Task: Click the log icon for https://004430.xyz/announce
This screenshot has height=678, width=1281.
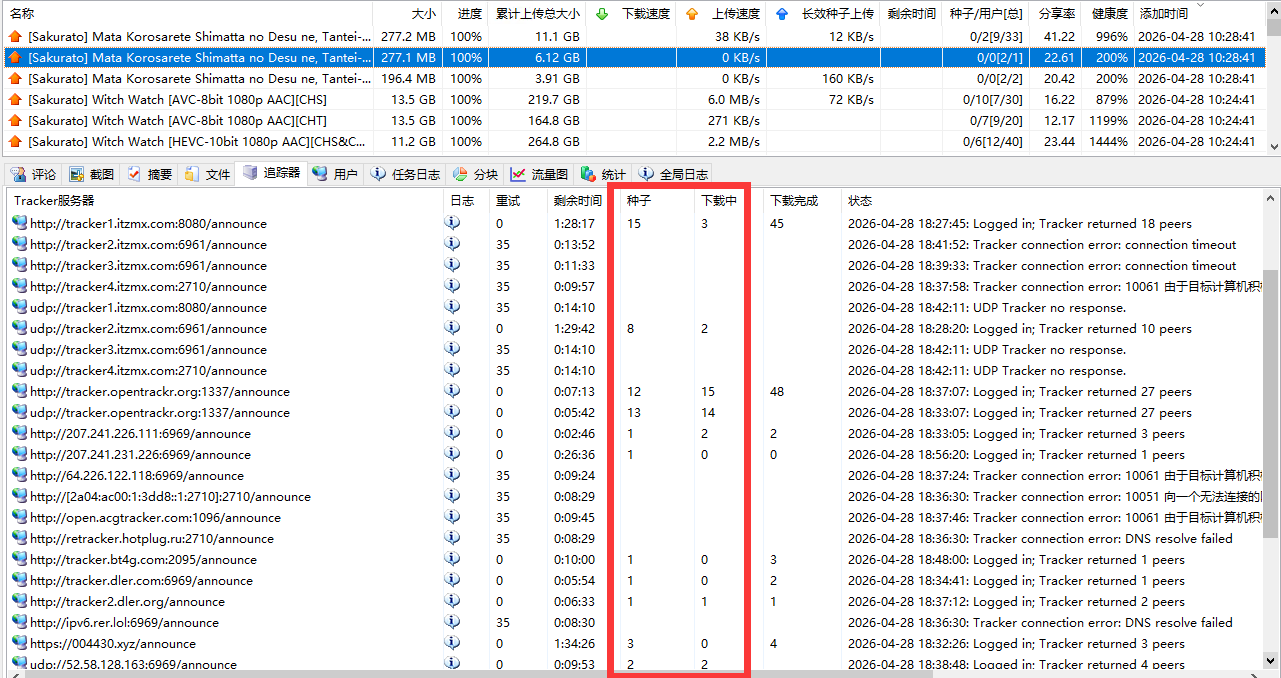Action: 452,643
